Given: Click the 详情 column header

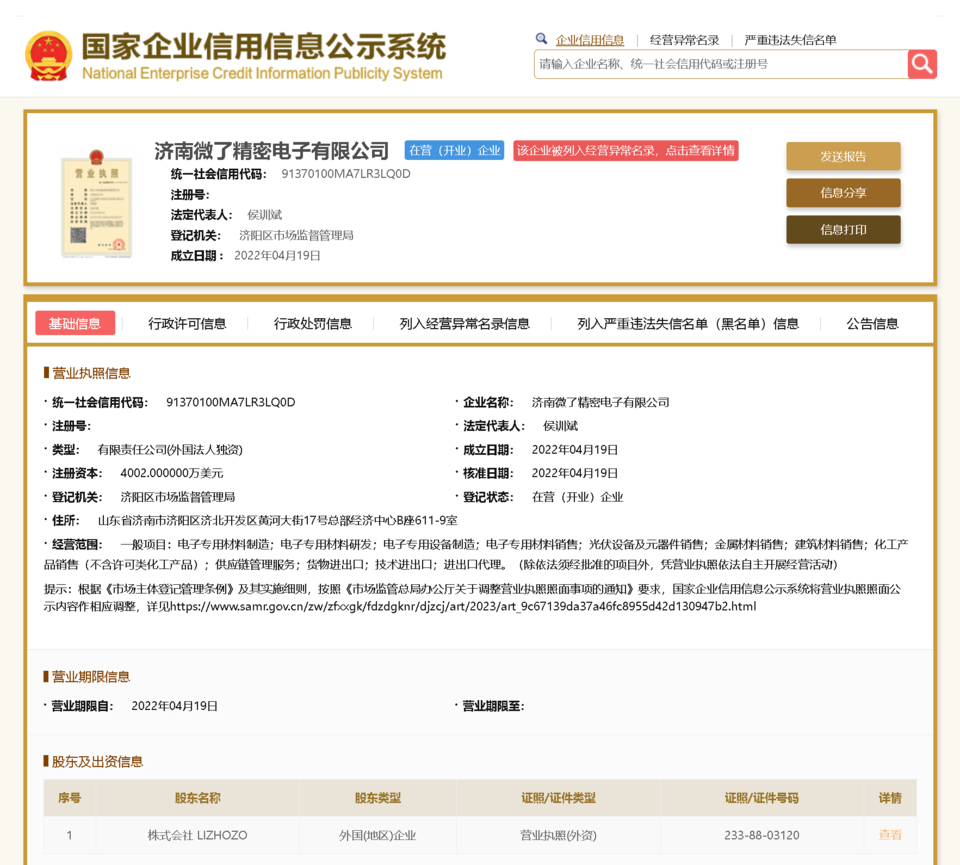Looking at the screenshot, I should click(890, 798).
